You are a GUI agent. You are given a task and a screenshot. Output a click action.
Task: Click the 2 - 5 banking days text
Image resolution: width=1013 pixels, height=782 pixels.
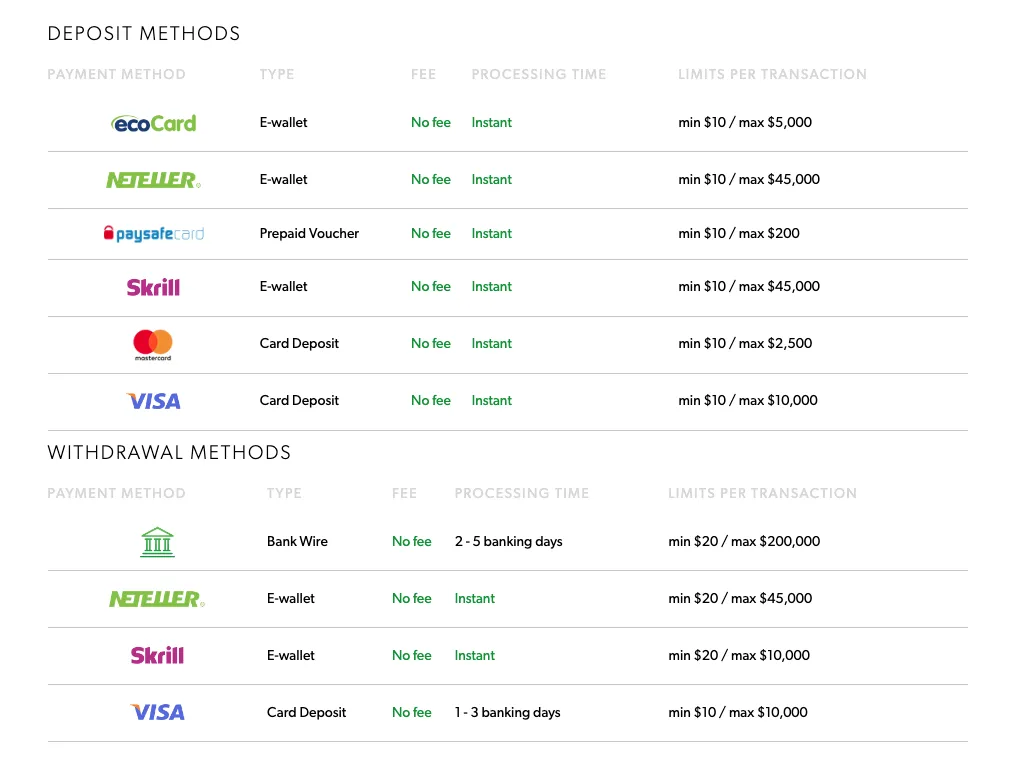(508, 541)
